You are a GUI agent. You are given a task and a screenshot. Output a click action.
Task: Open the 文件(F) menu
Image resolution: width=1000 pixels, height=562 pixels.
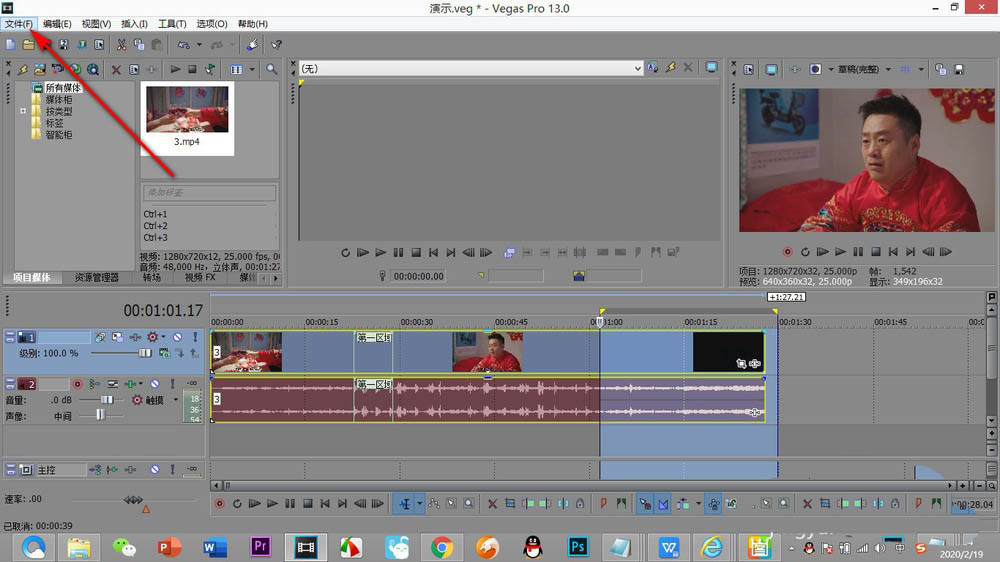click(x=18, y=24)
